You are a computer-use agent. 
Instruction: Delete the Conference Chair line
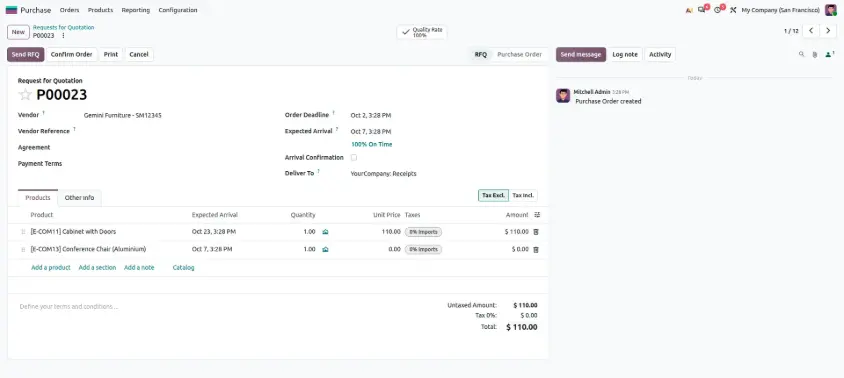(536, 249)
